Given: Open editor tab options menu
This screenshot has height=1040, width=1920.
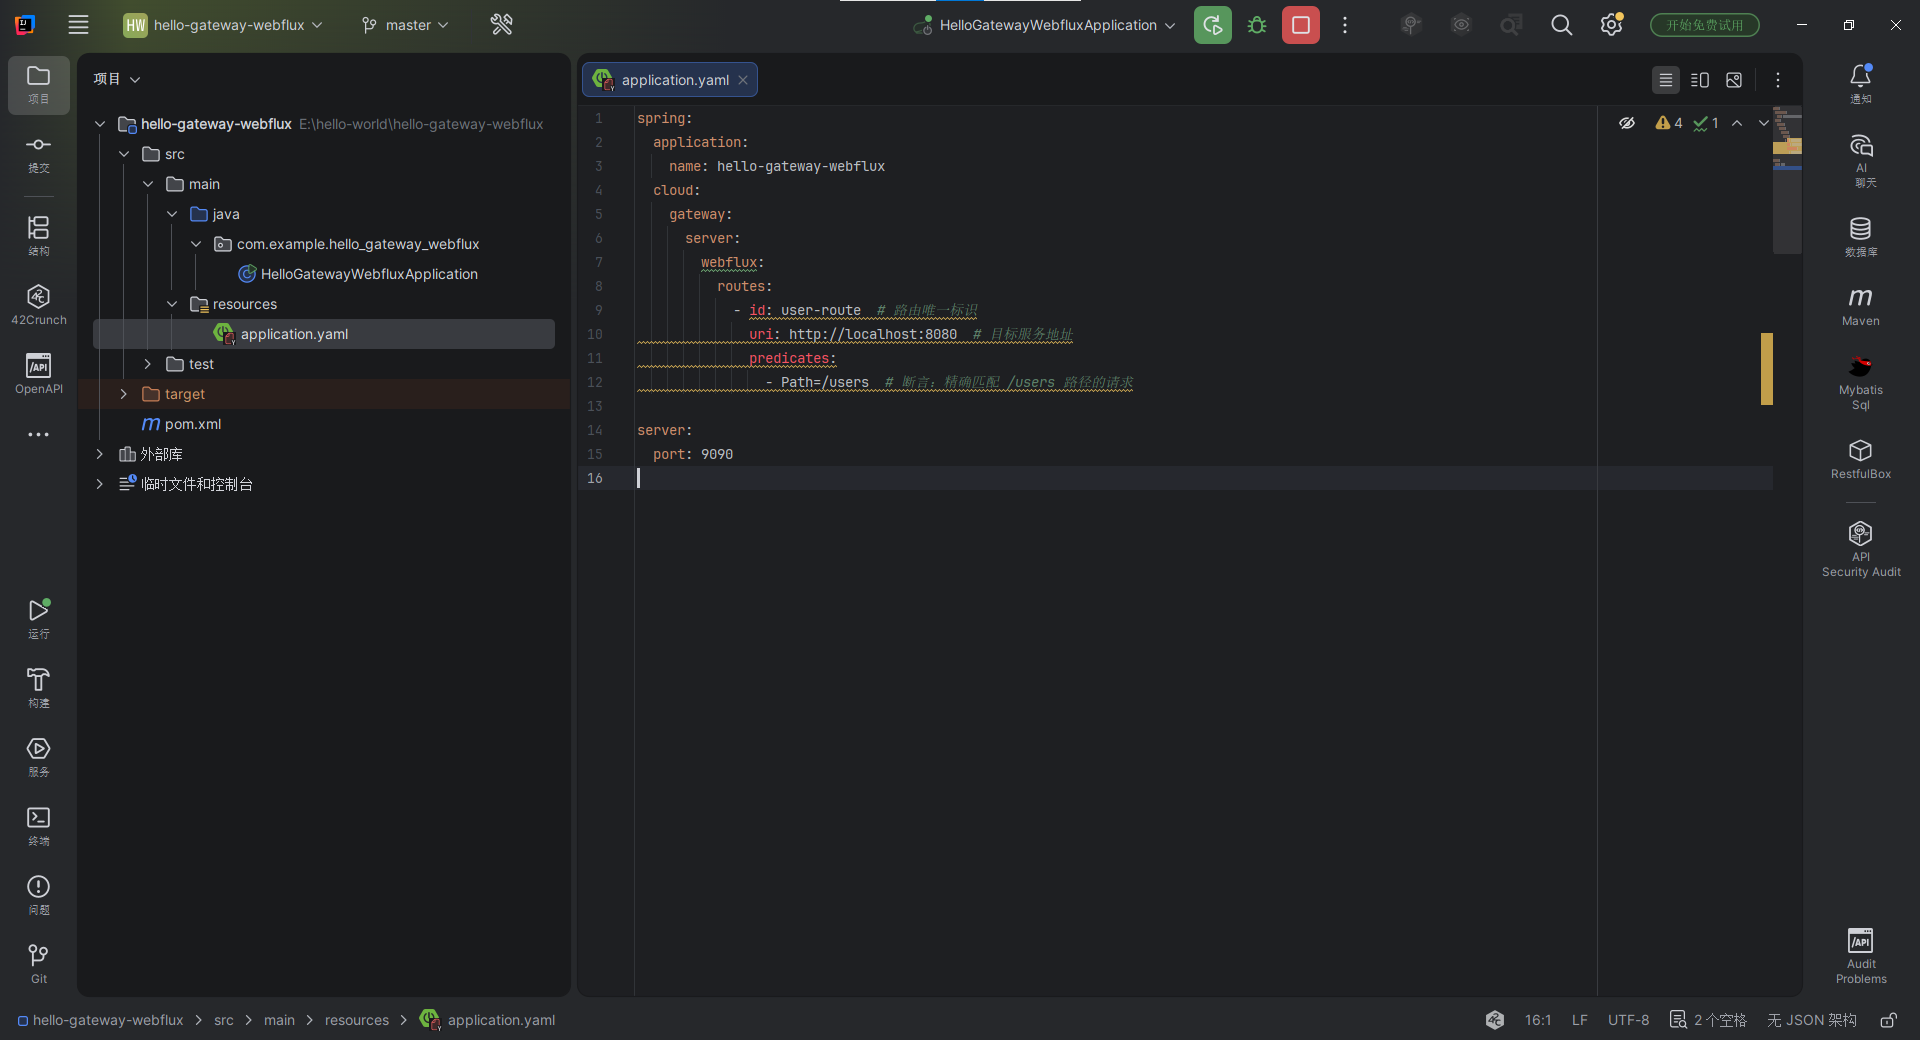Looking at the screenshot, I should pos(1778,80).
